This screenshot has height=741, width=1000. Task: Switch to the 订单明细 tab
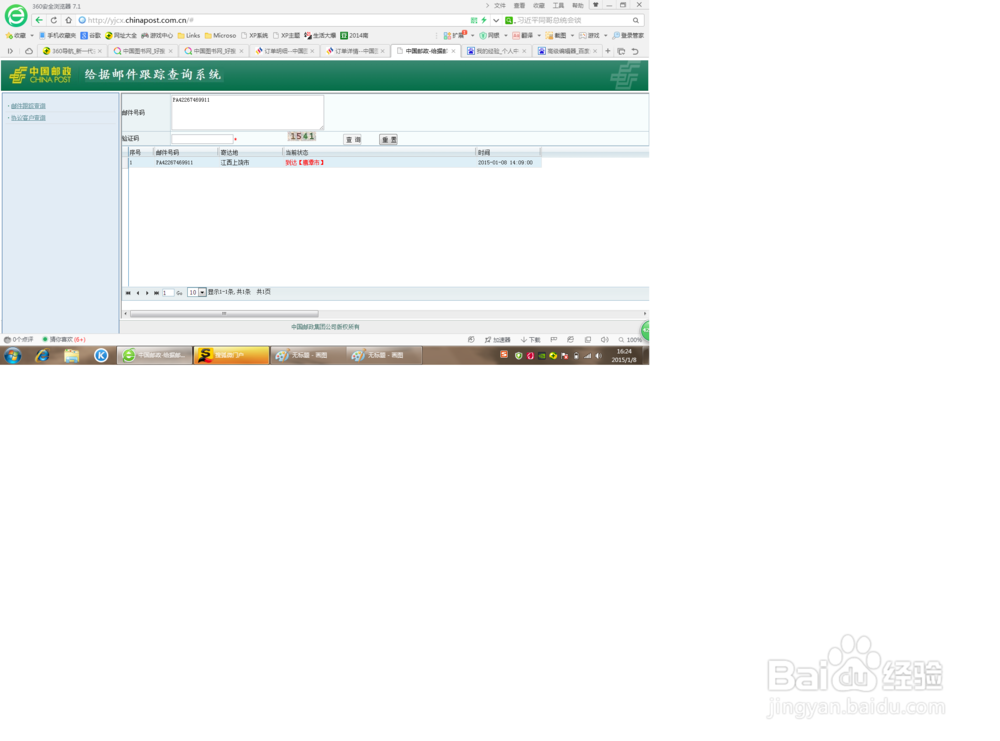tap(283, 51)
